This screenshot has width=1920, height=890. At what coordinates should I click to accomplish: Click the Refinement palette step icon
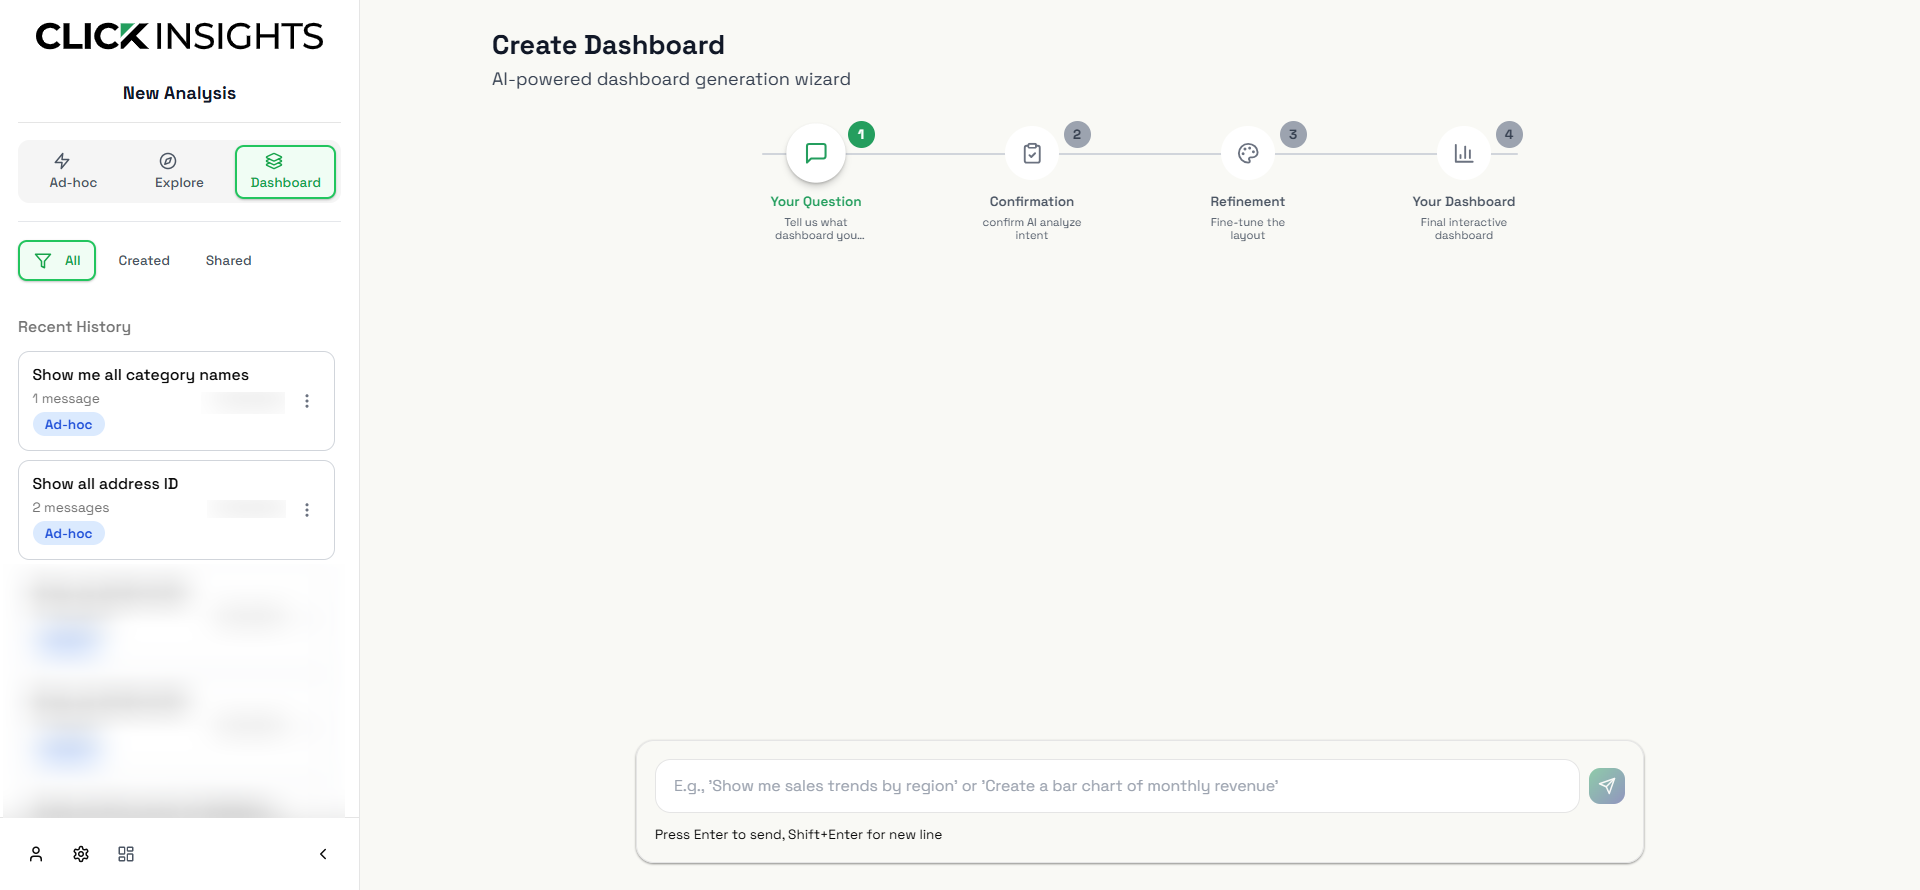[x=1248, y=153]
